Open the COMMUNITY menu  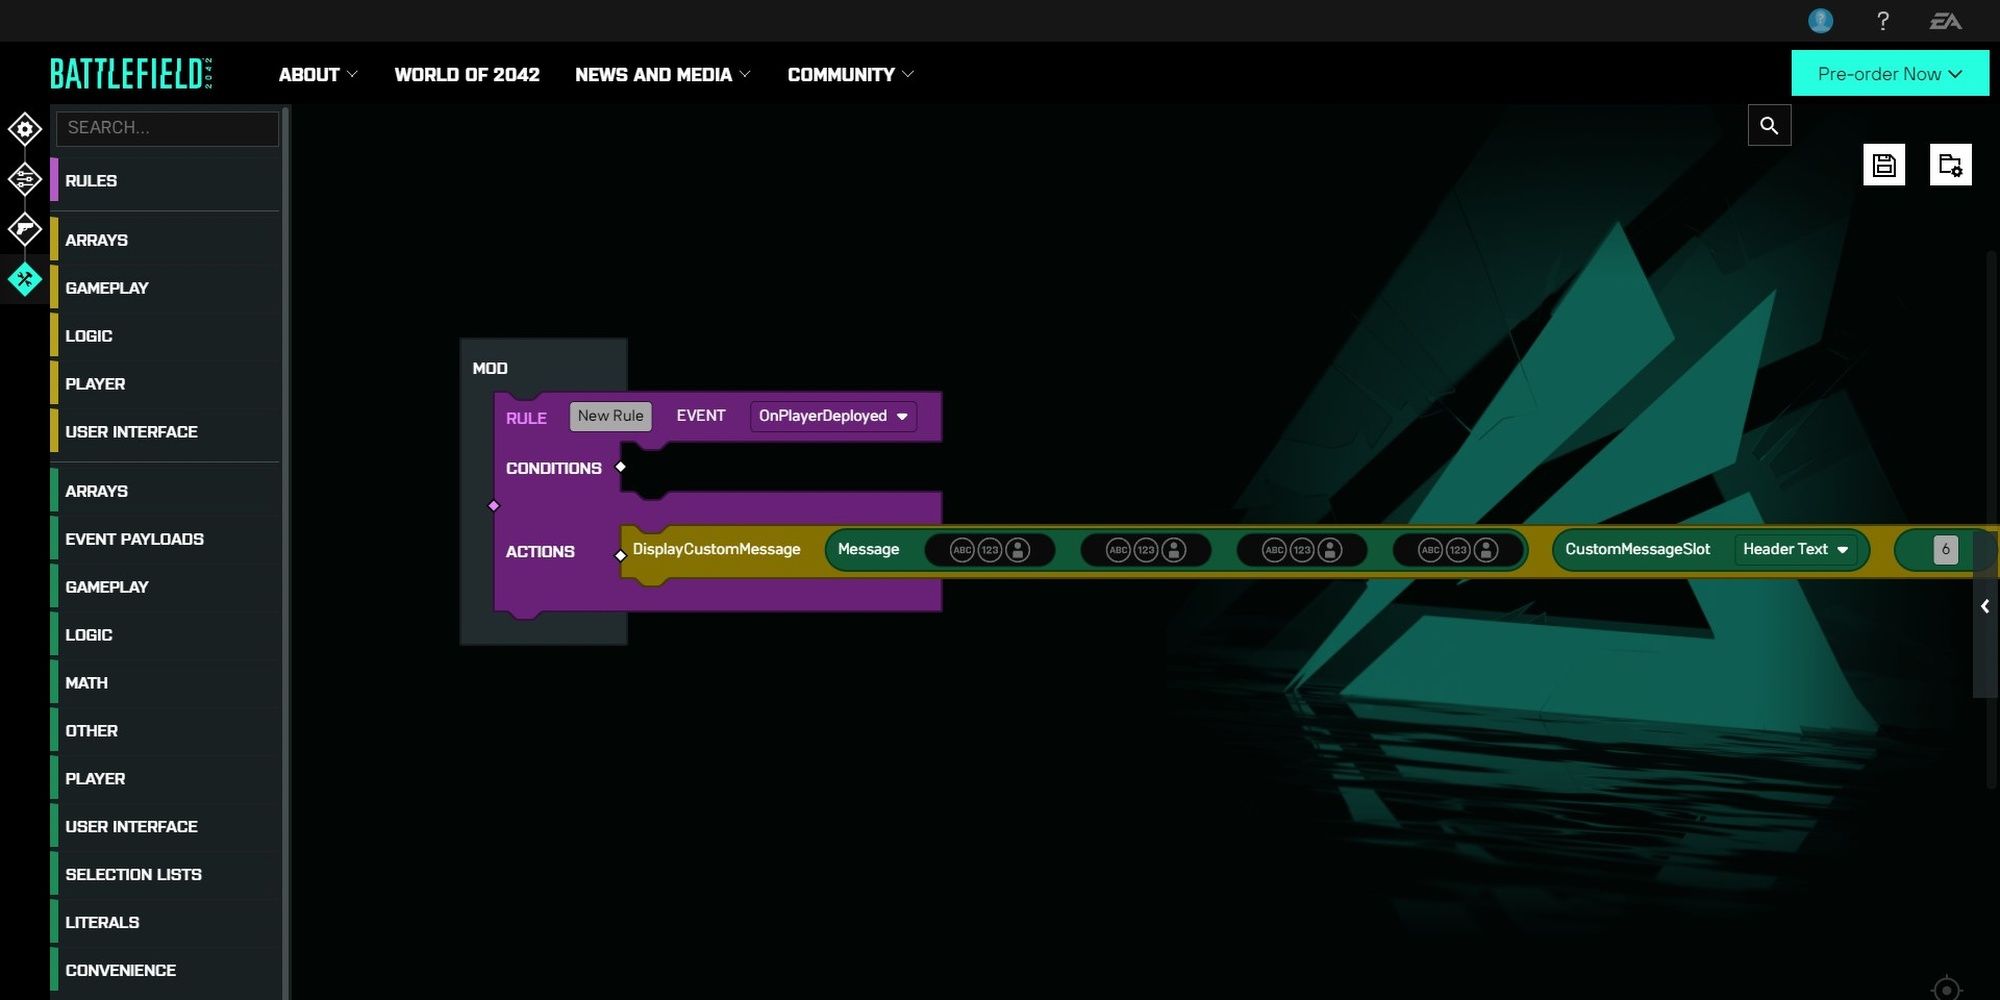850,75
